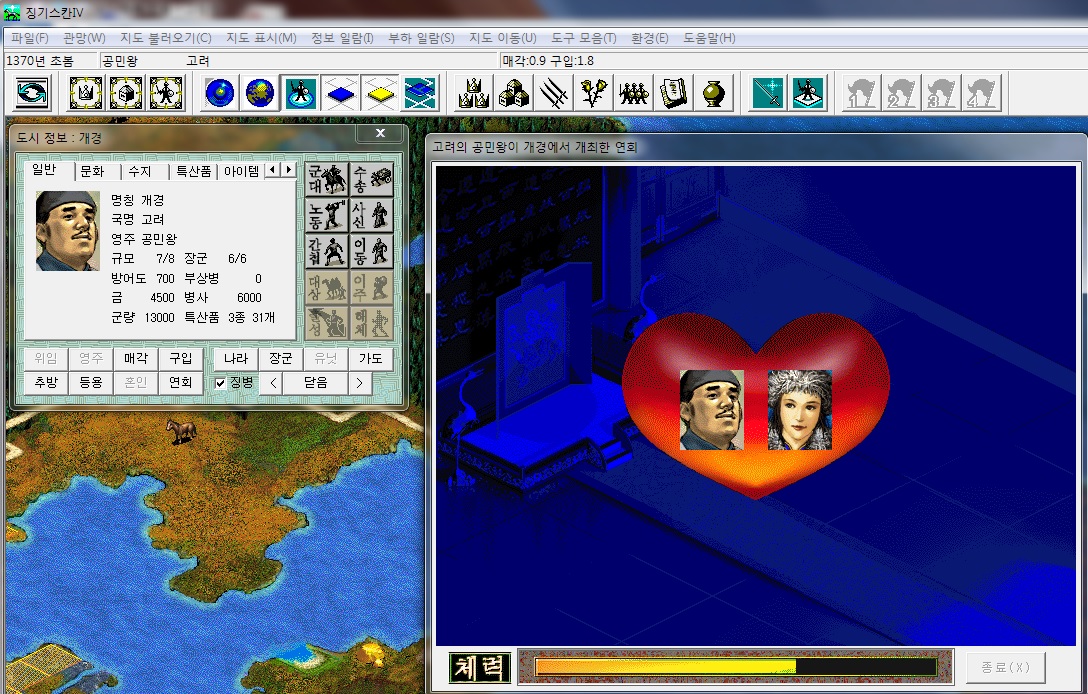1088x694 pixels.
Task: Select the 사신 envoy command icon
Action: (x=372, y=215)
